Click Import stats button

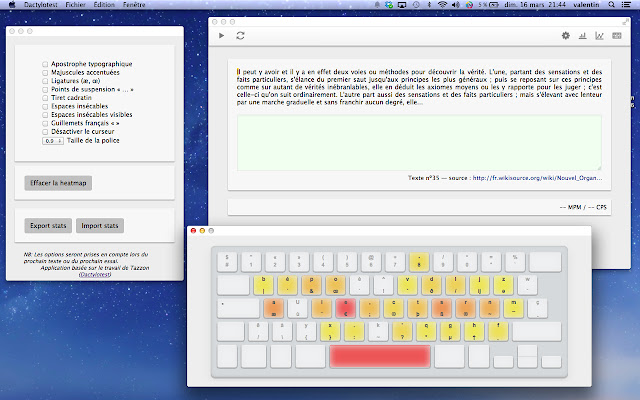pyautogui.click(x=100, y=225)
